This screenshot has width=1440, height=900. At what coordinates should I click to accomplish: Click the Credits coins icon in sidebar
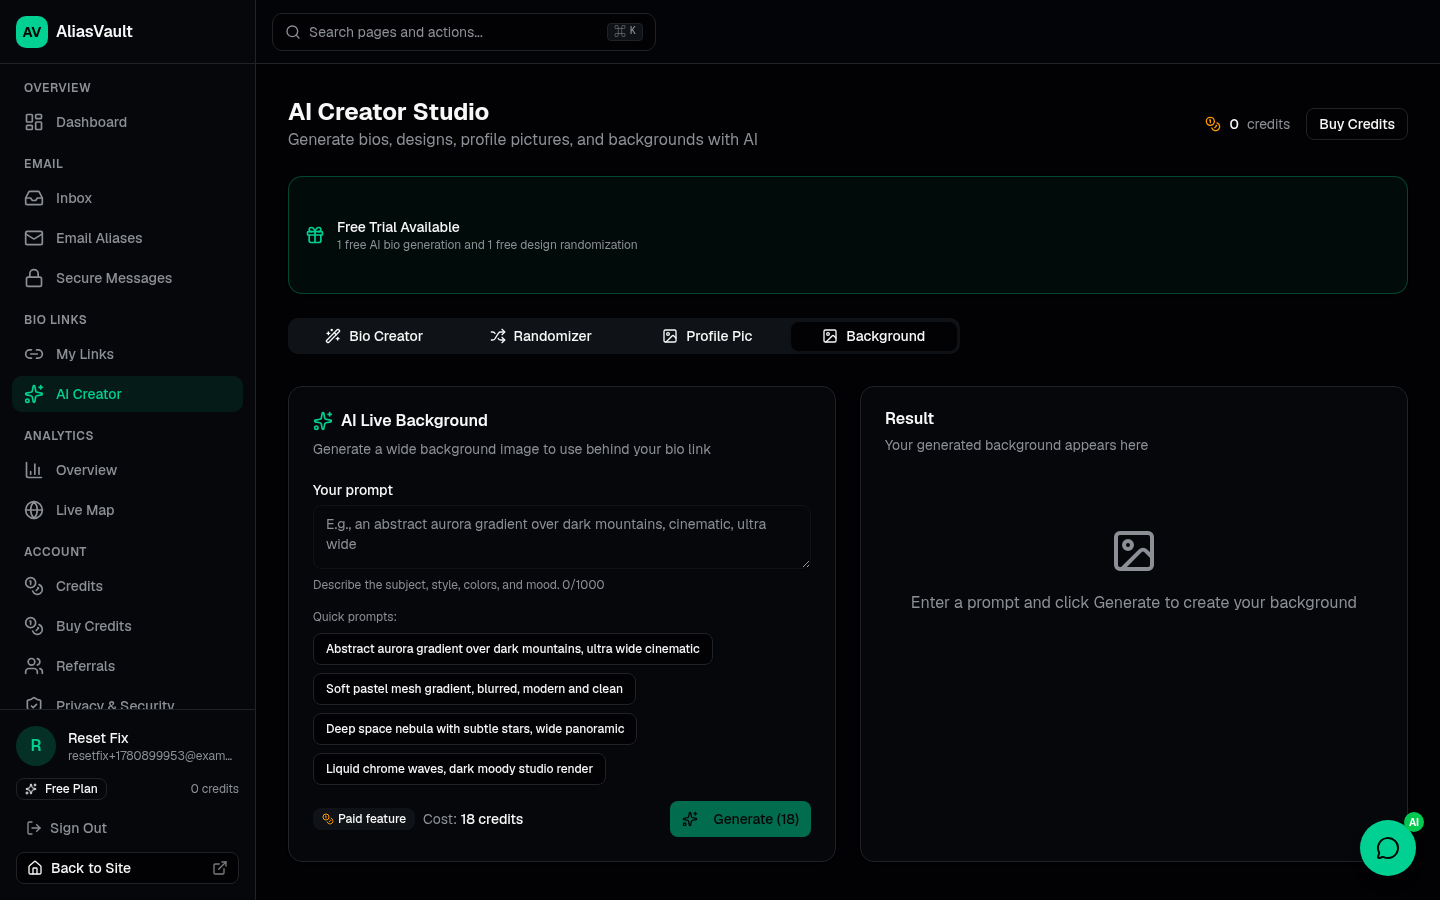click(x=34, y=586)
